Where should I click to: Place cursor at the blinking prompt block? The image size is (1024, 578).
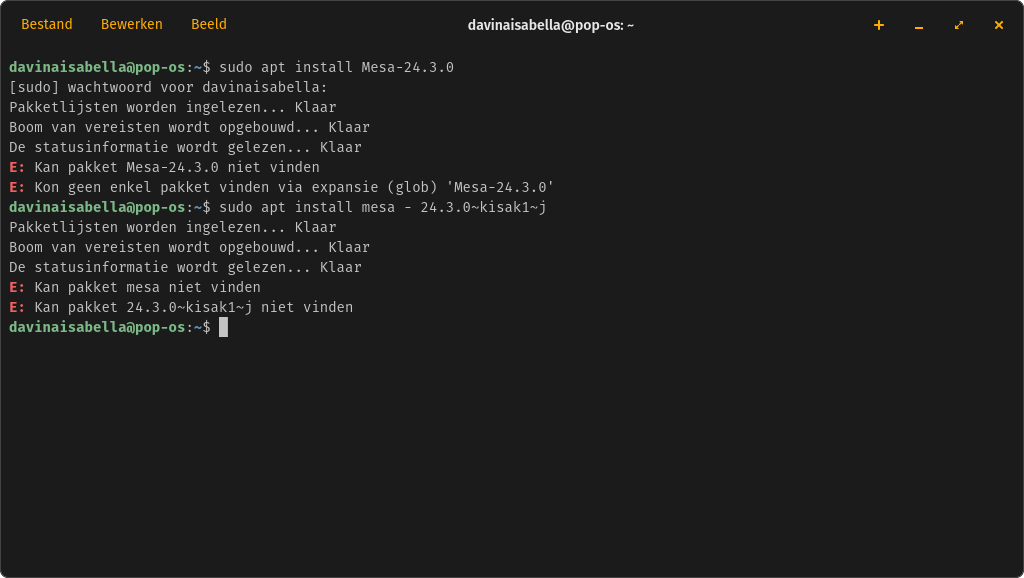223,327
